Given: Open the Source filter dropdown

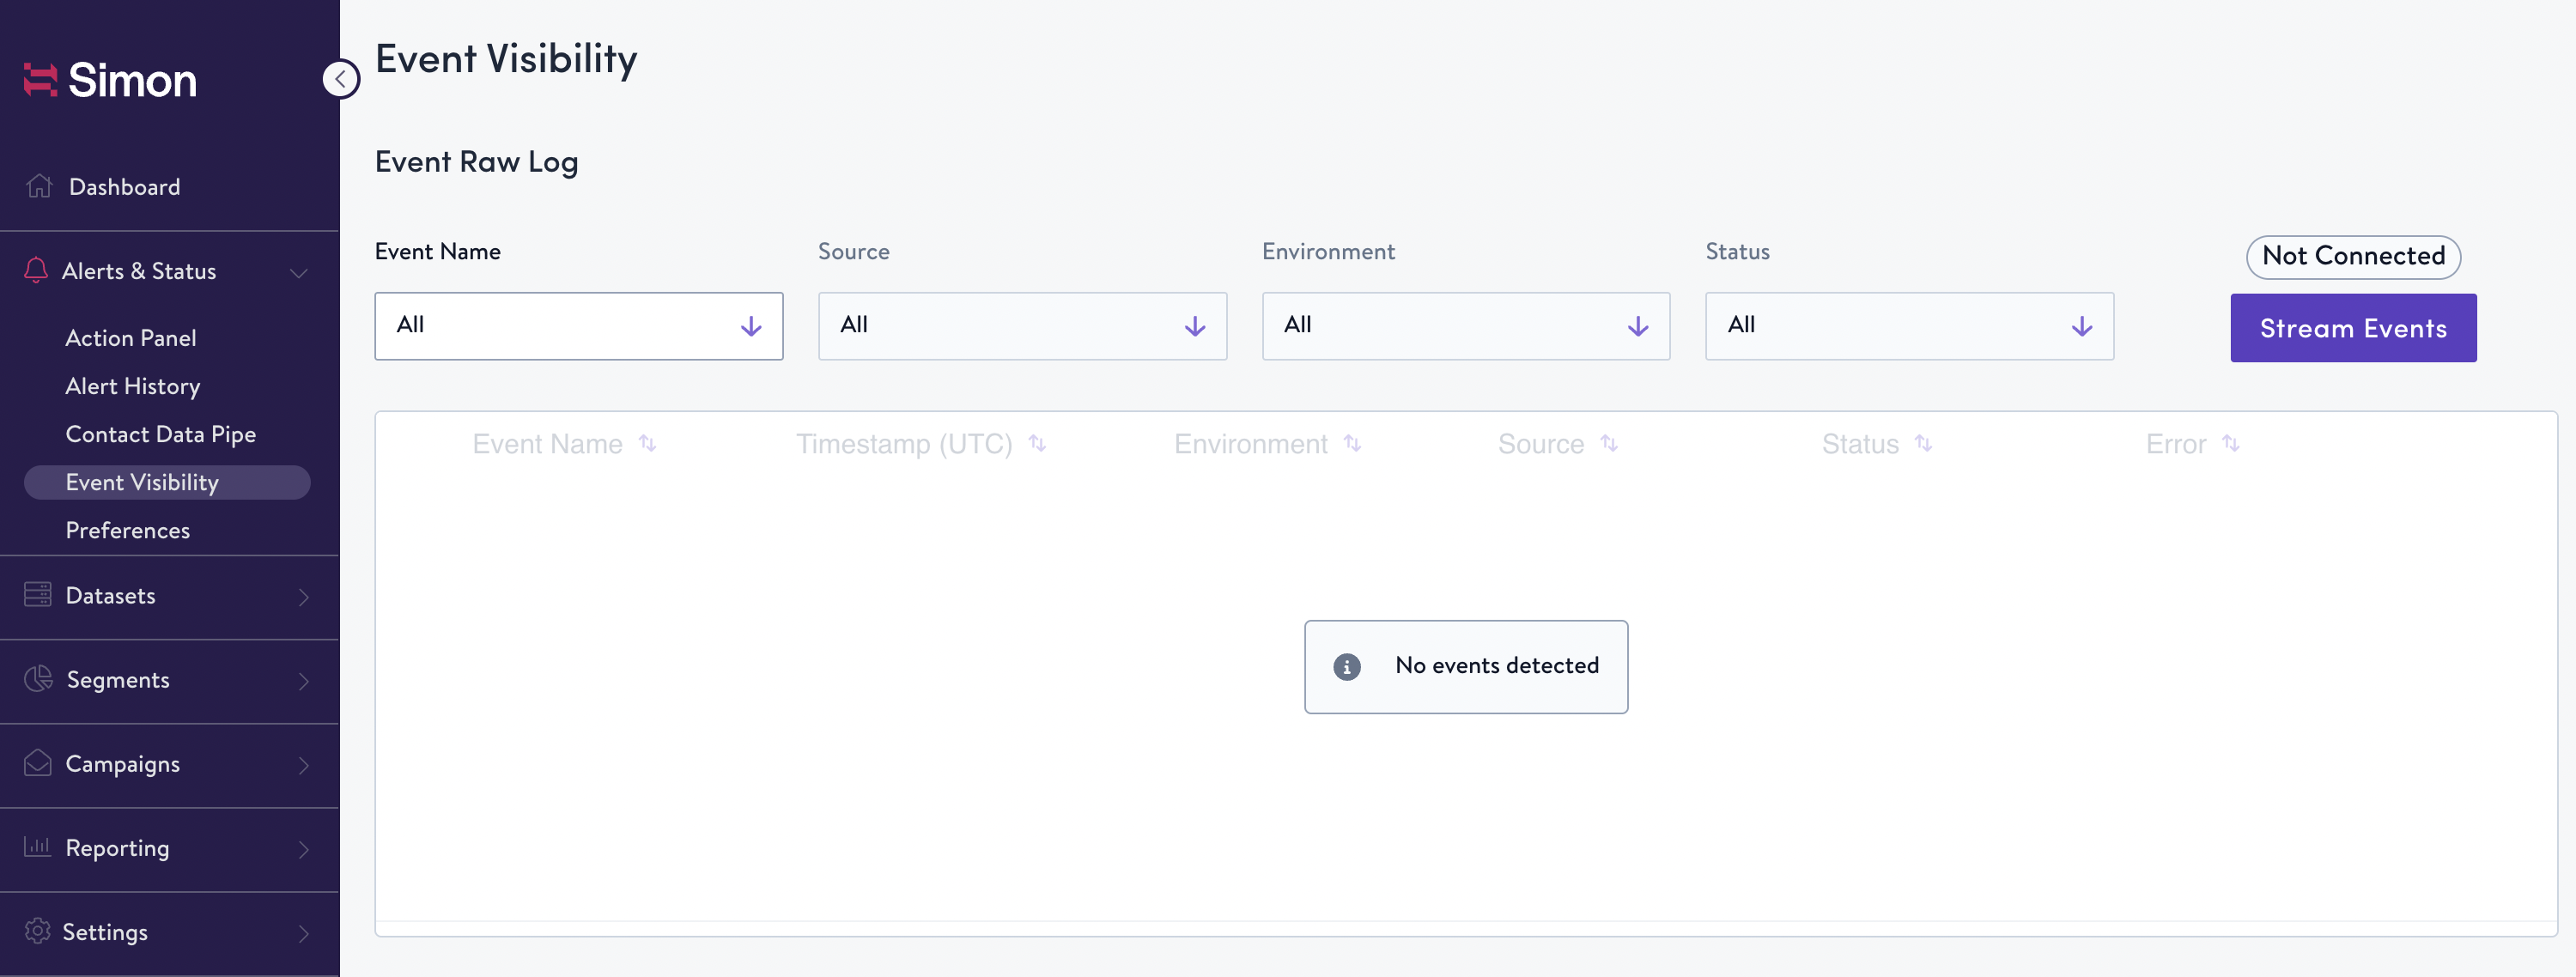Looking at the screenshot, I should pyautogui.click(x=1021, y=326).
